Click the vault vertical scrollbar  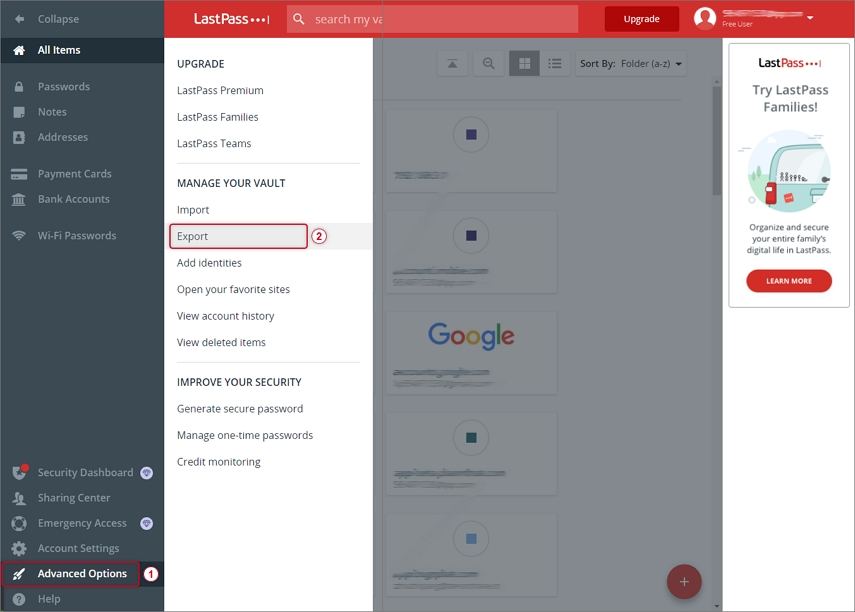716,140
